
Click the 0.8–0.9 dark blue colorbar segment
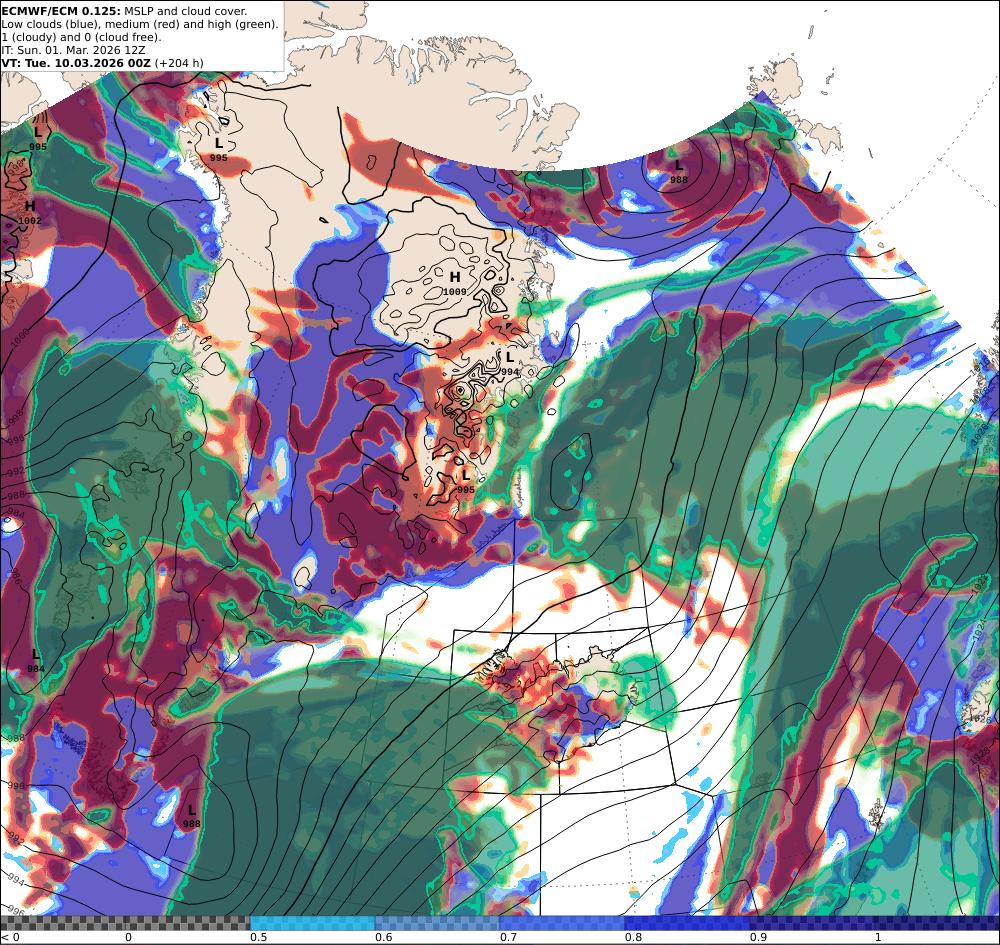pos(687,923)
